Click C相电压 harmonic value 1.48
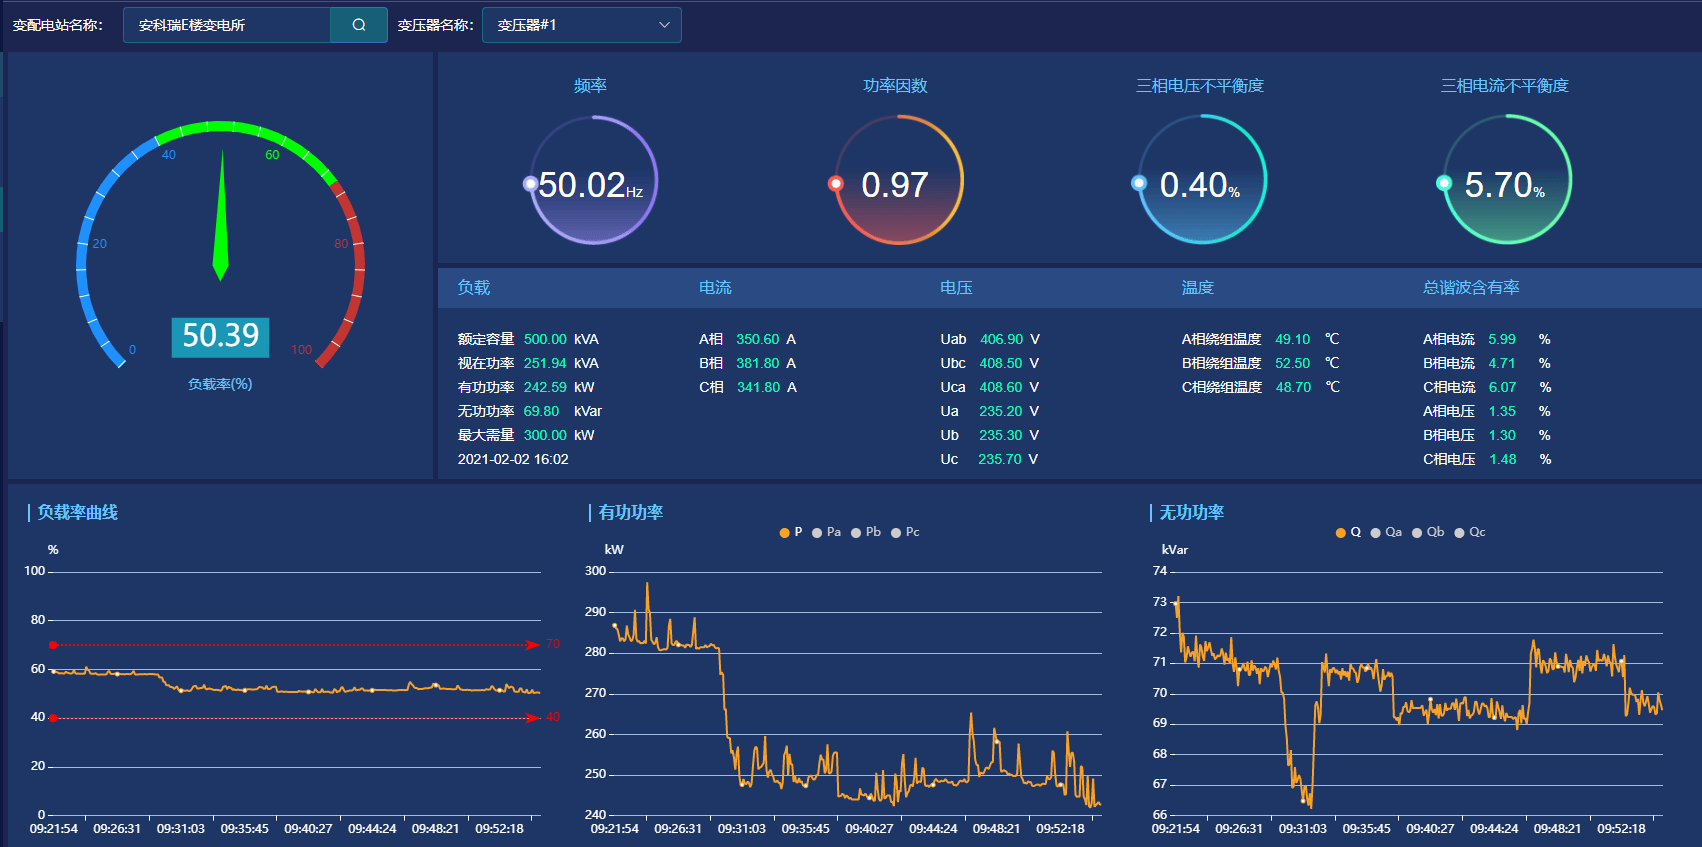Viewport: 1702px width, 847px height. (1502, 460)
